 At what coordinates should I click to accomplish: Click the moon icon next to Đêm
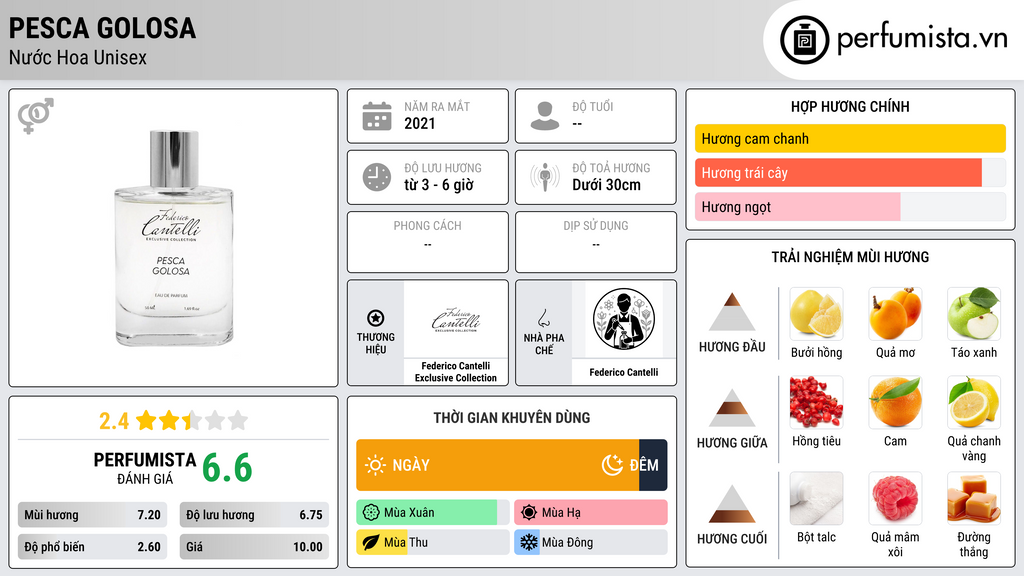click(612, 465)
